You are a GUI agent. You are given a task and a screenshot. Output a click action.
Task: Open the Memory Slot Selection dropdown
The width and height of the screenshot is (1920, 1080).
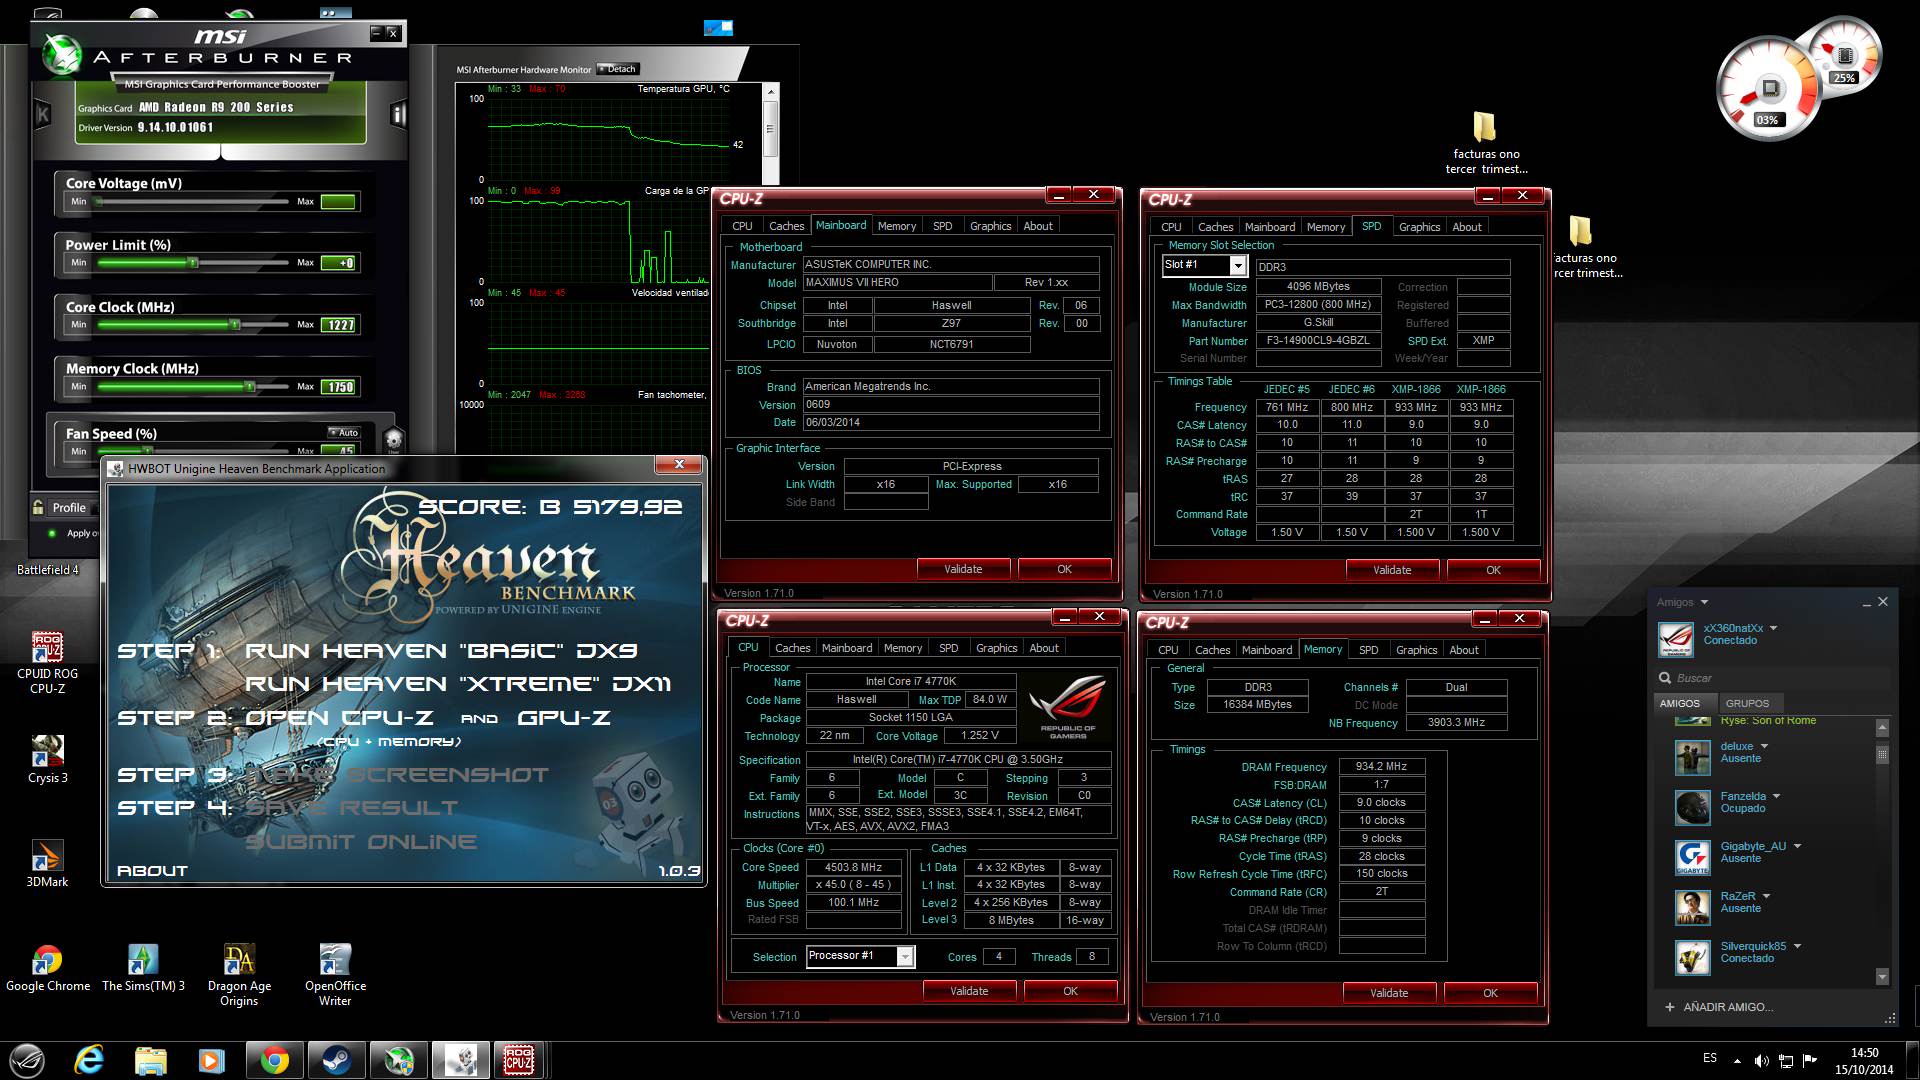[x=1238, y=265]
